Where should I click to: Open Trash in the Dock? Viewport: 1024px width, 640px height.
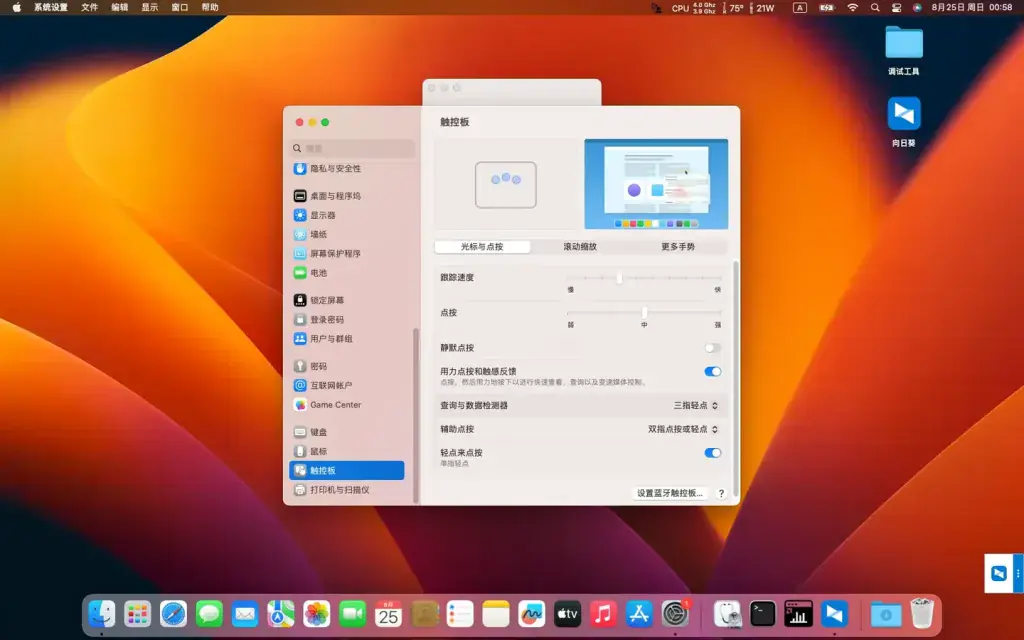(921, 614)
